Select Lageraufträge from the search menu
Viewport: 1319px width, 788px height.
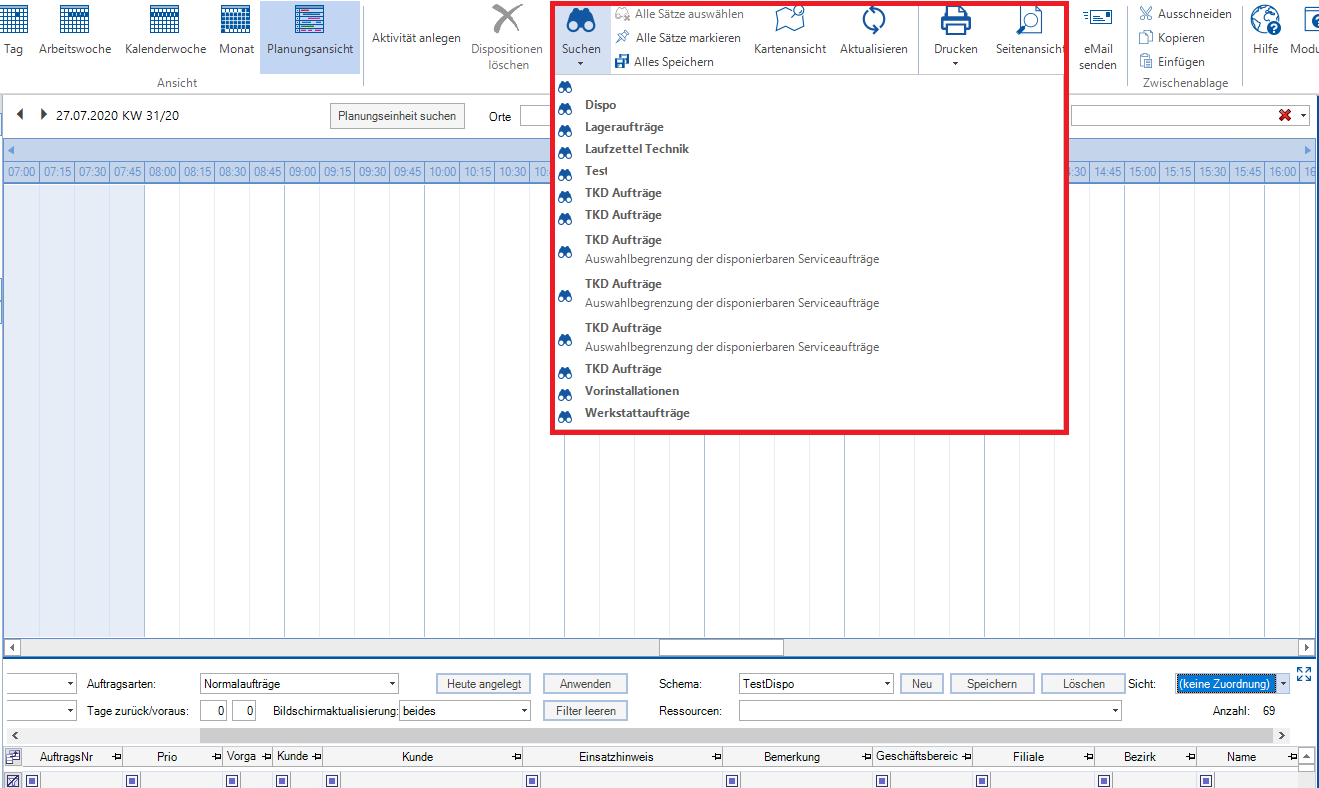(x=624, y=127)
